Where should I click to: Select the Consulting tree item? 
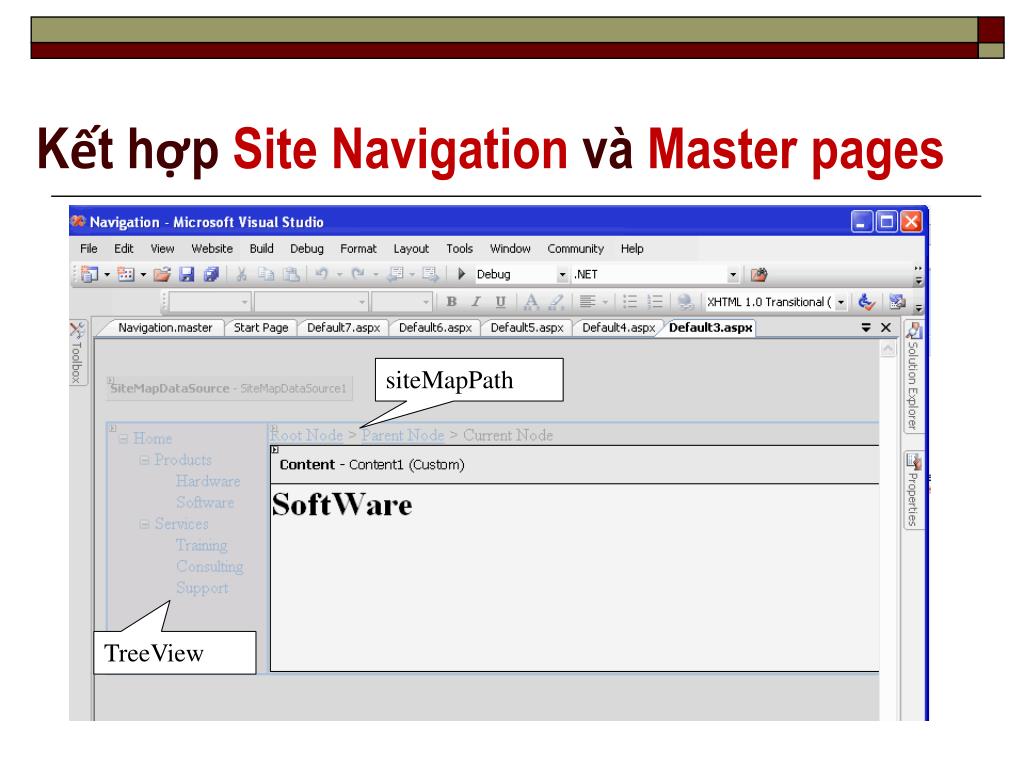tap(210, 567)
